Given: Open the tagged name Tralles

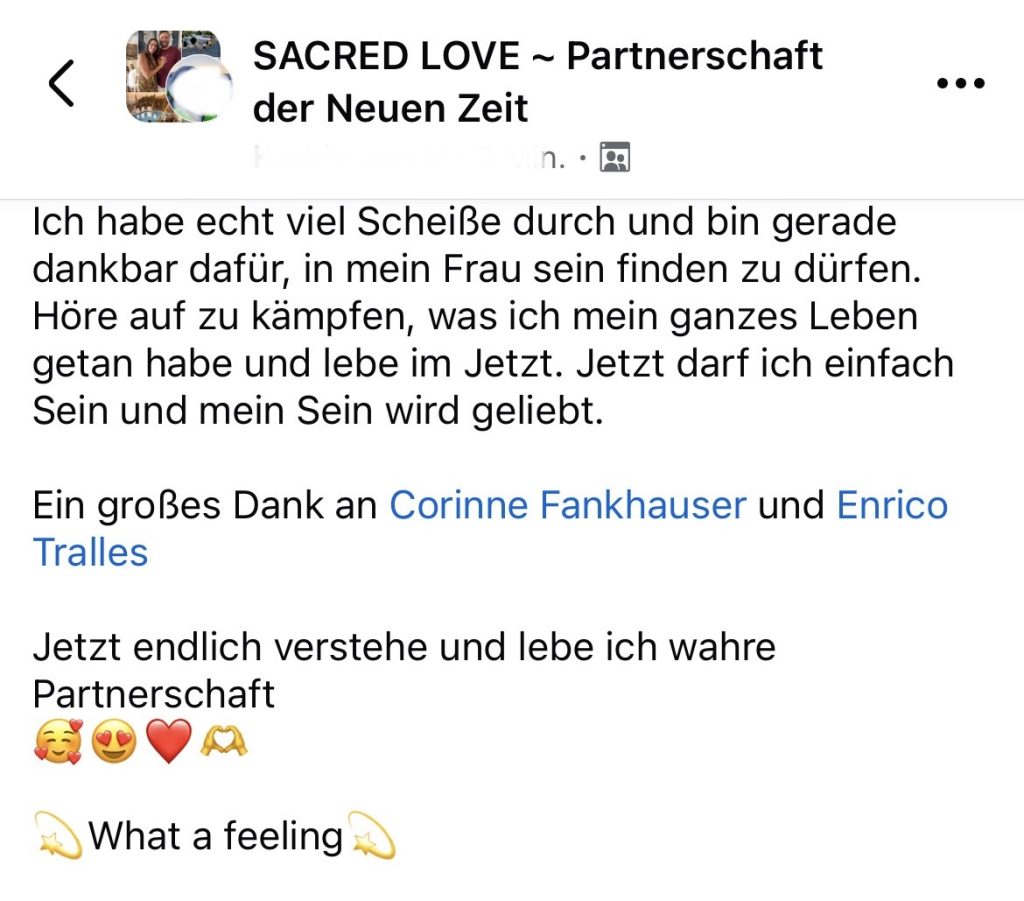Looking at the screenshot, I should pos(90,553).
